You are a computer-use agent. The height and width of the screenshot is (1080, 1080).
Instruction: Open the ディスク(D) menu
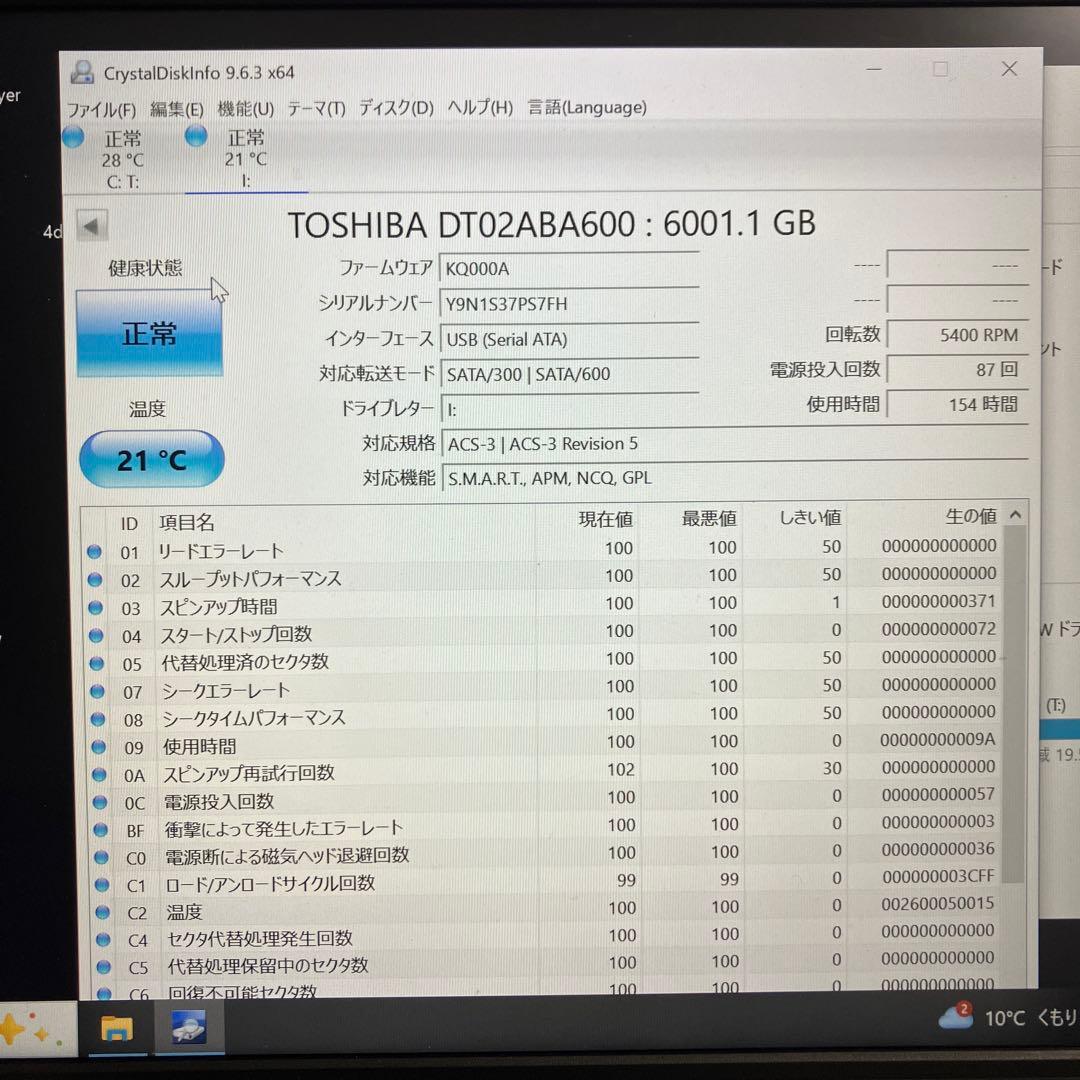coord(396,108)
